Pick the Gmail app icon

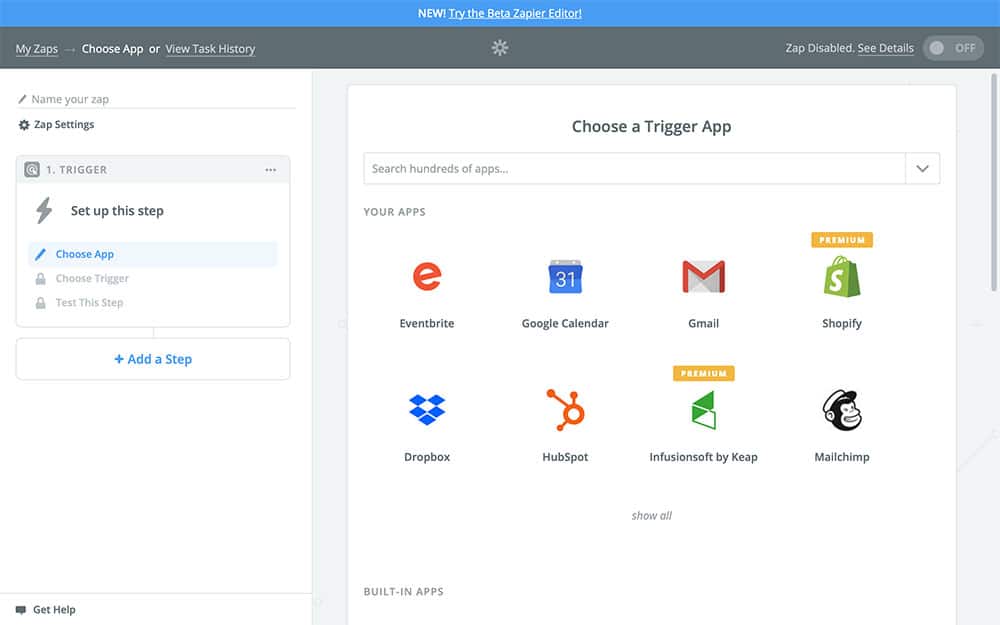[x=703, y=277]
